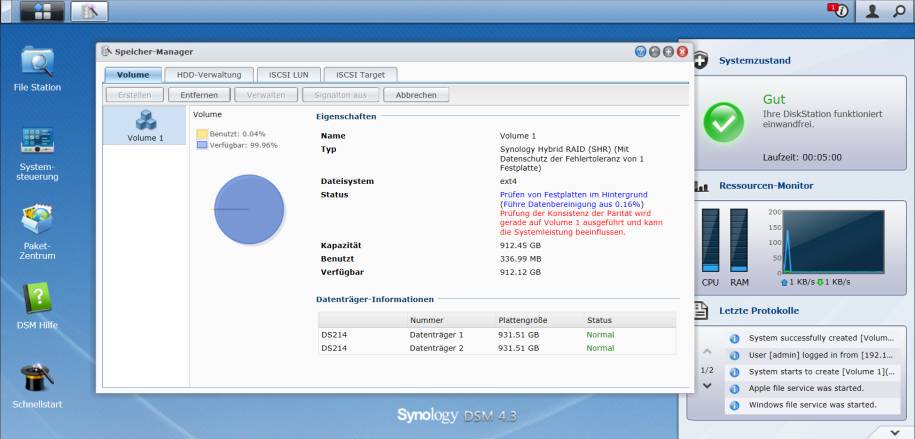Click the Letzte Protokolle widget title

click(759, 311)
